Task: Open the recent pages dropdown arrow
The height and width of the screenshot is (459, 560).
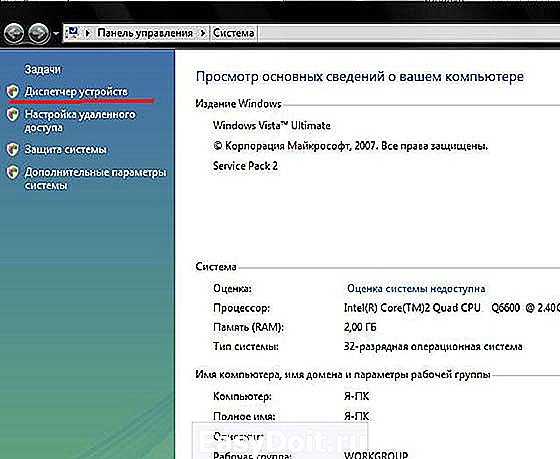Action: click(x=56, y=34)
